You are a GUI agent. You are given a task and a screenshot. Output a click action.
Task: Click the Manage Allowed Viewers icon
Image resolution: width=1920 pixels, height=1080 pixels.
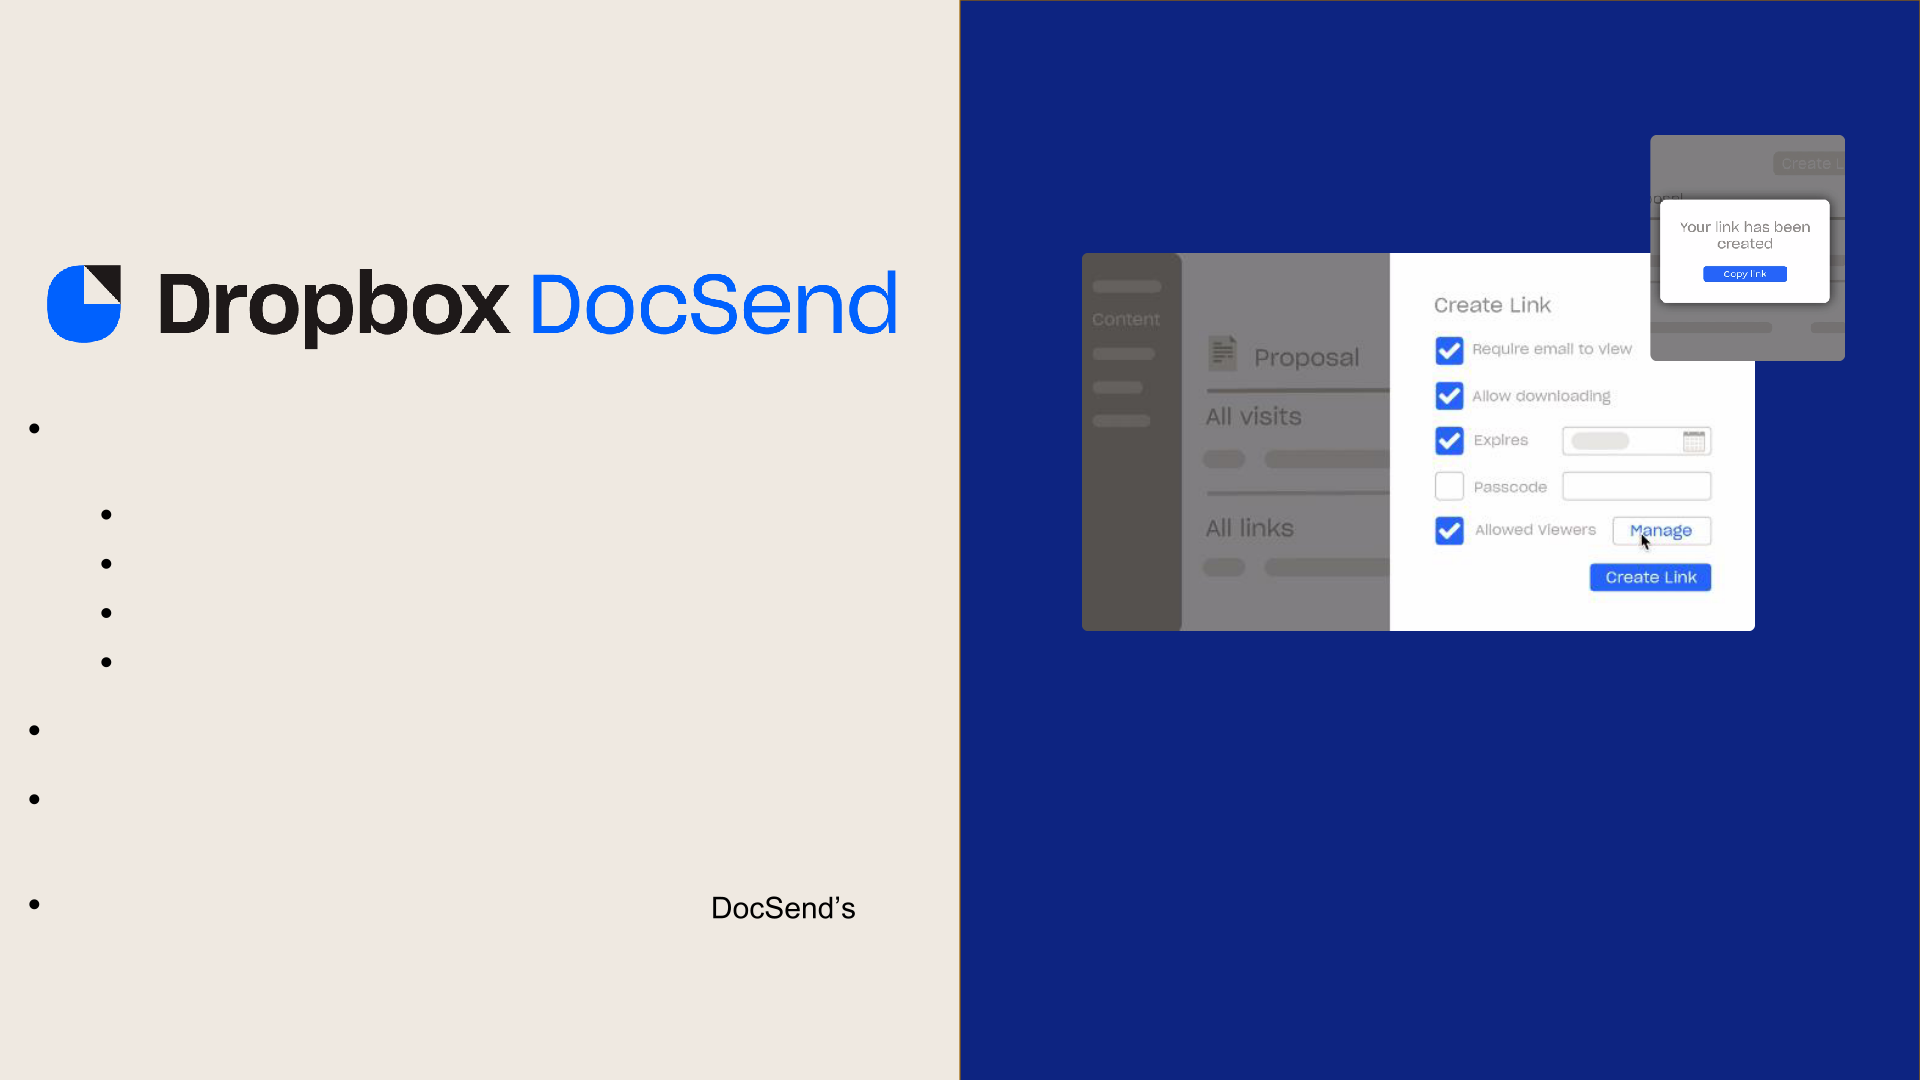tap(1660, 530)
